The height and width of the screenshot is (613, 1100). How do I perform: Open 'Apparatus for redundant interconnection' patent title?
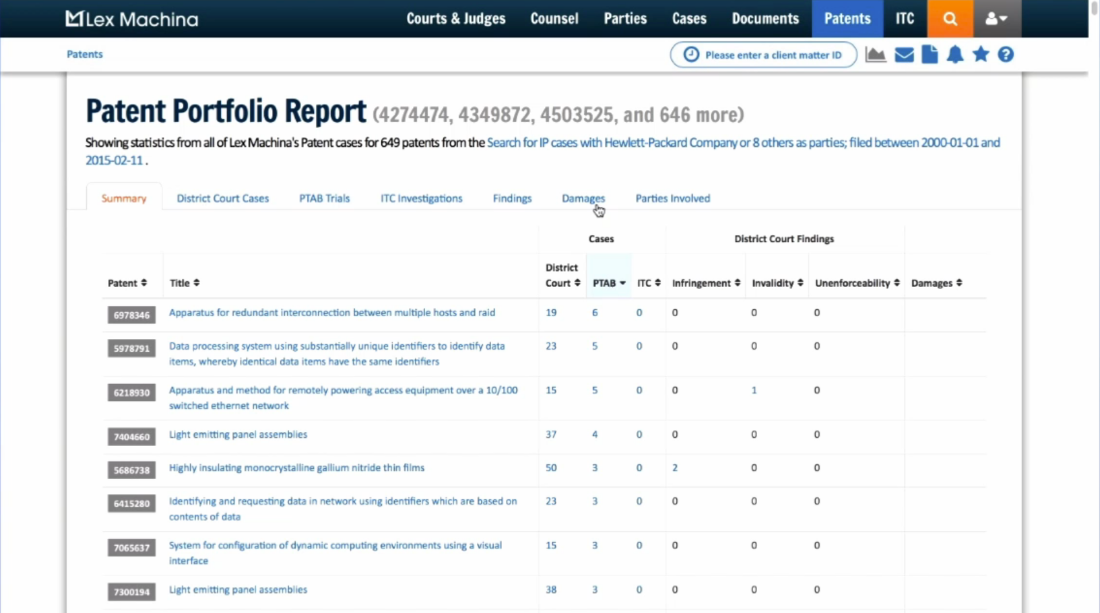click(x=332, y=313)
